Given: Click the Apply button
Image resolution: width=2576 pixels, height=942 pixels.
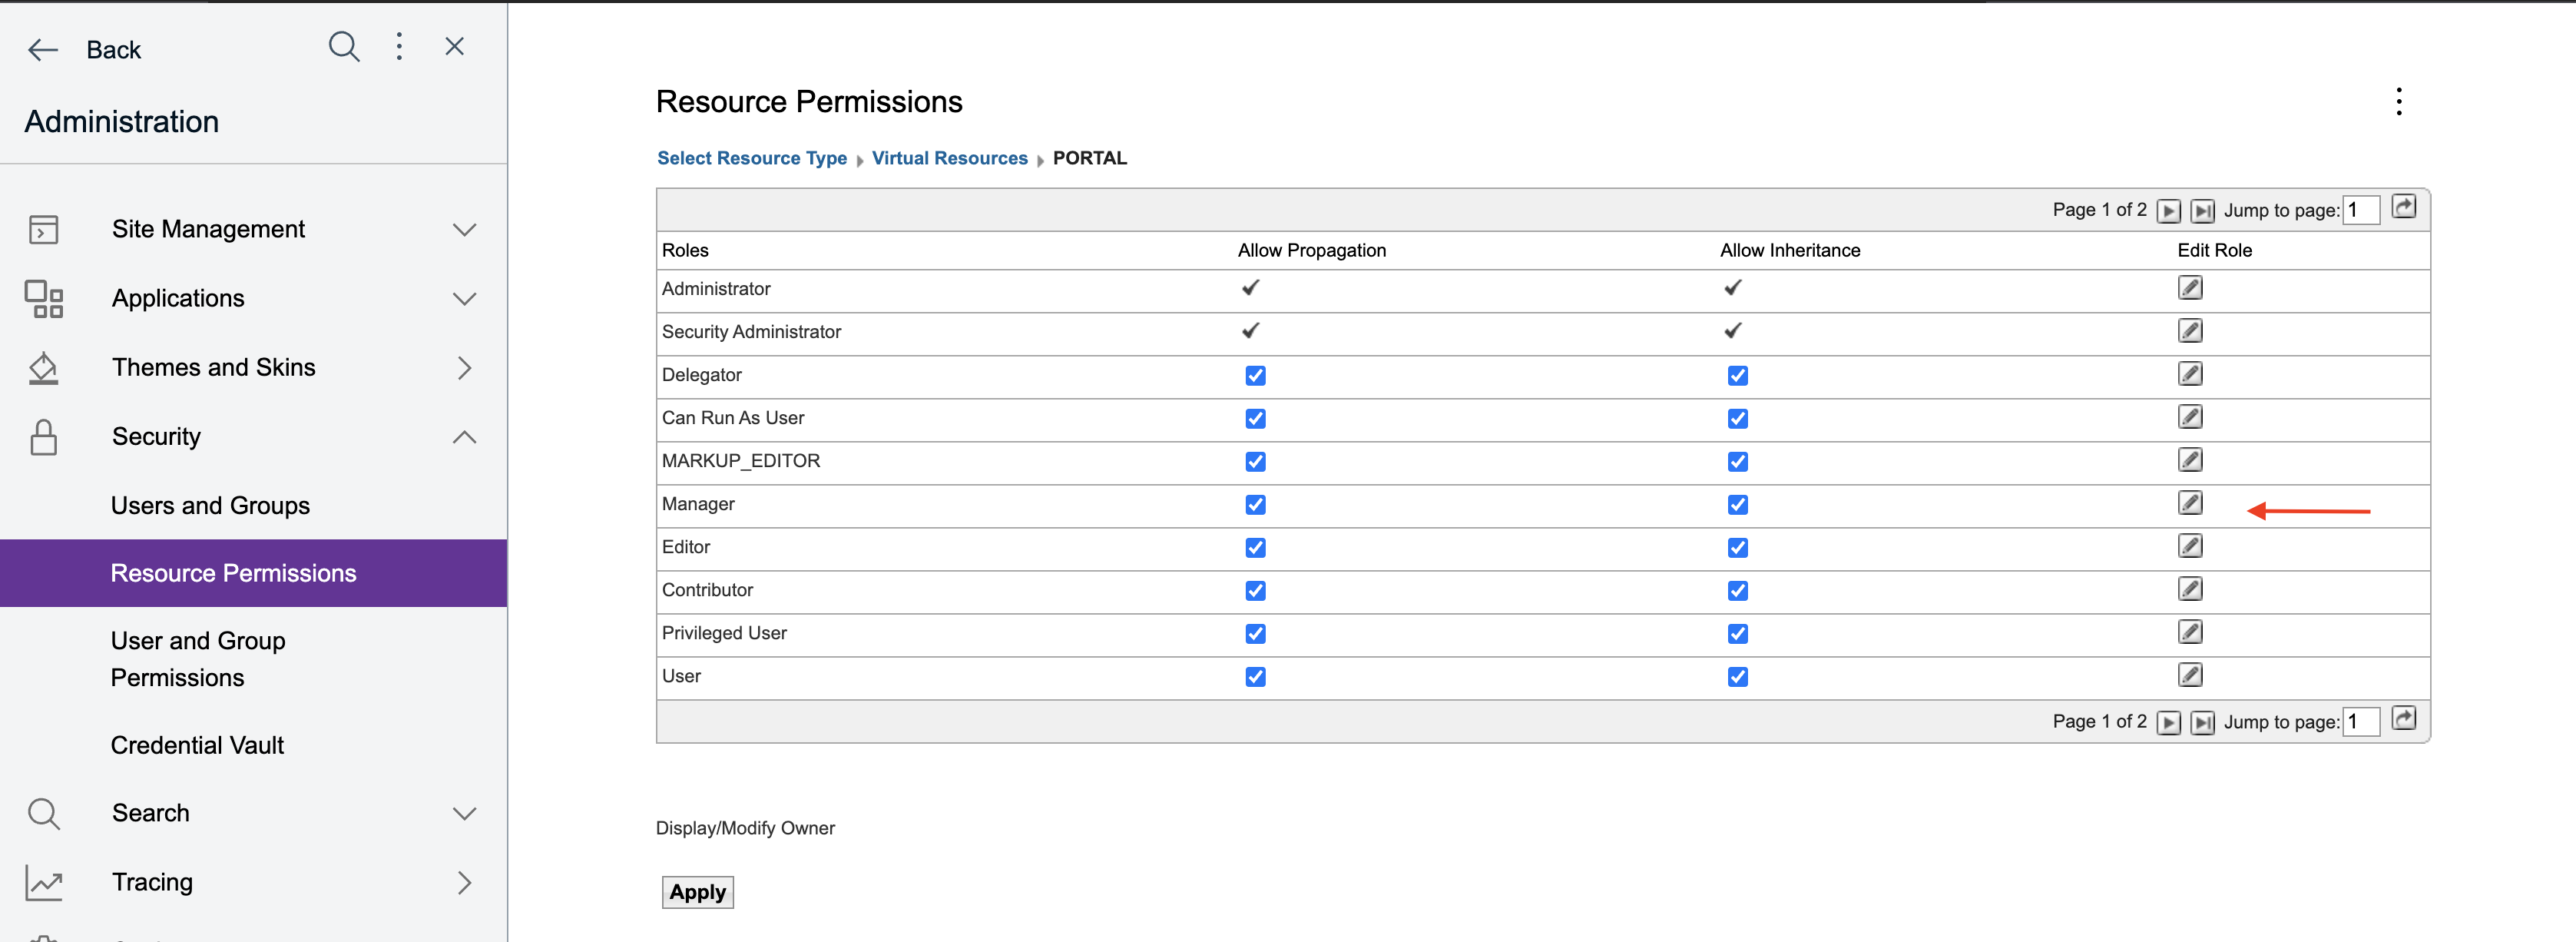Looking at the screenshot, I should point(697,892).
